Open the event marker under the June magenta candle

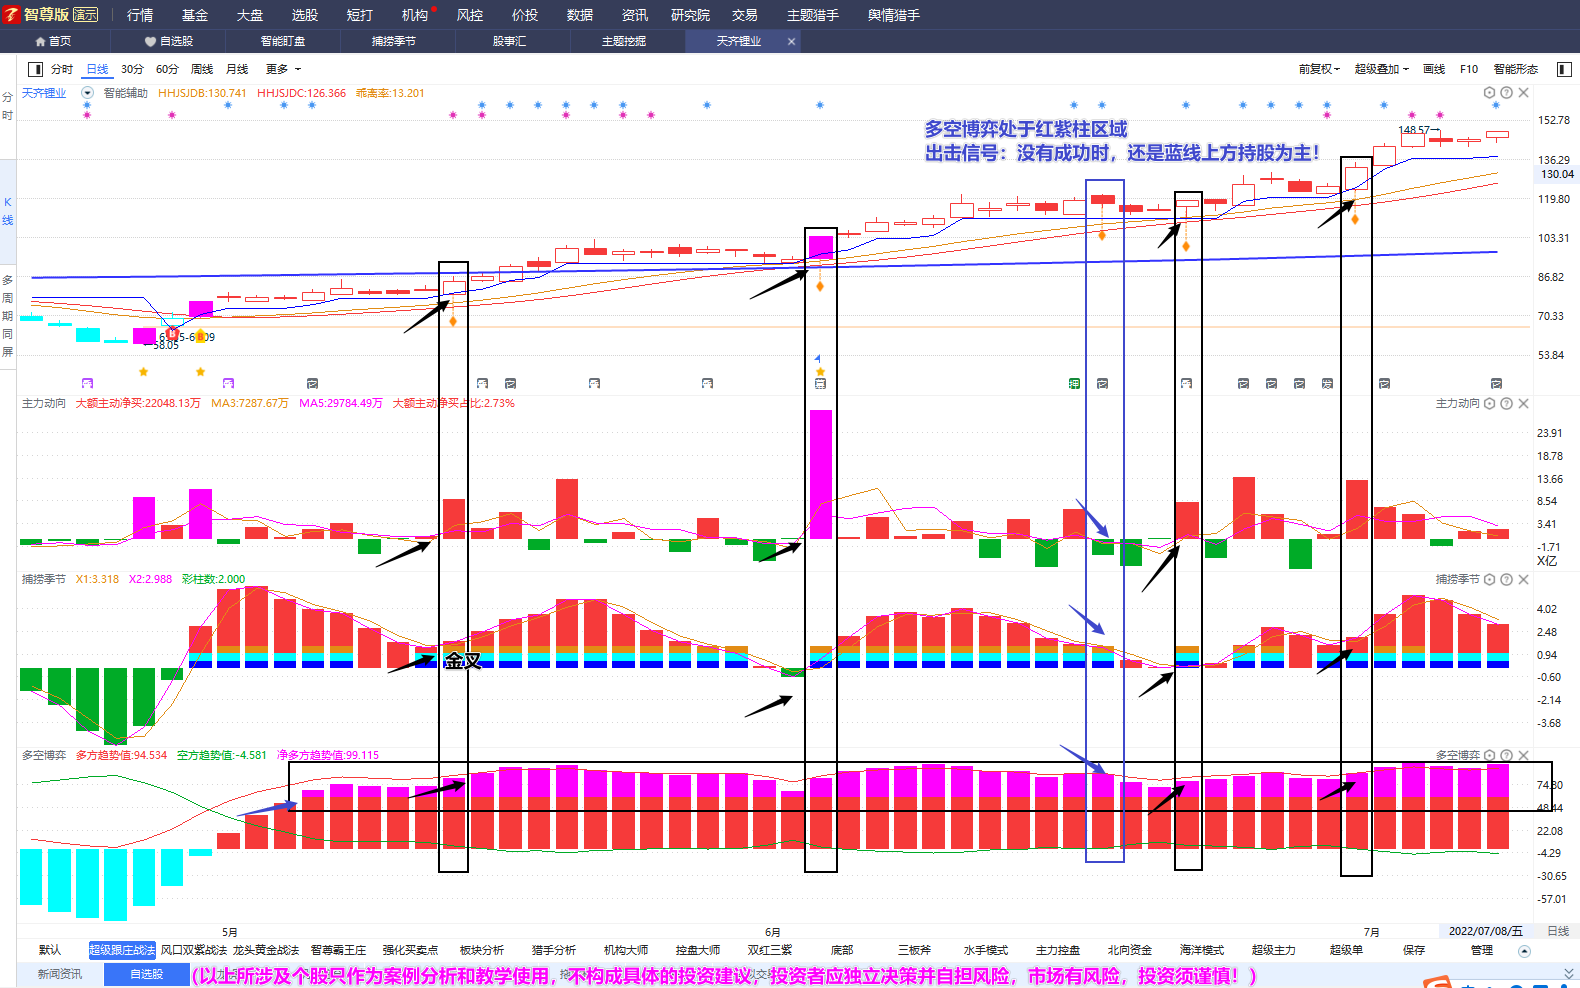point(820,383)
